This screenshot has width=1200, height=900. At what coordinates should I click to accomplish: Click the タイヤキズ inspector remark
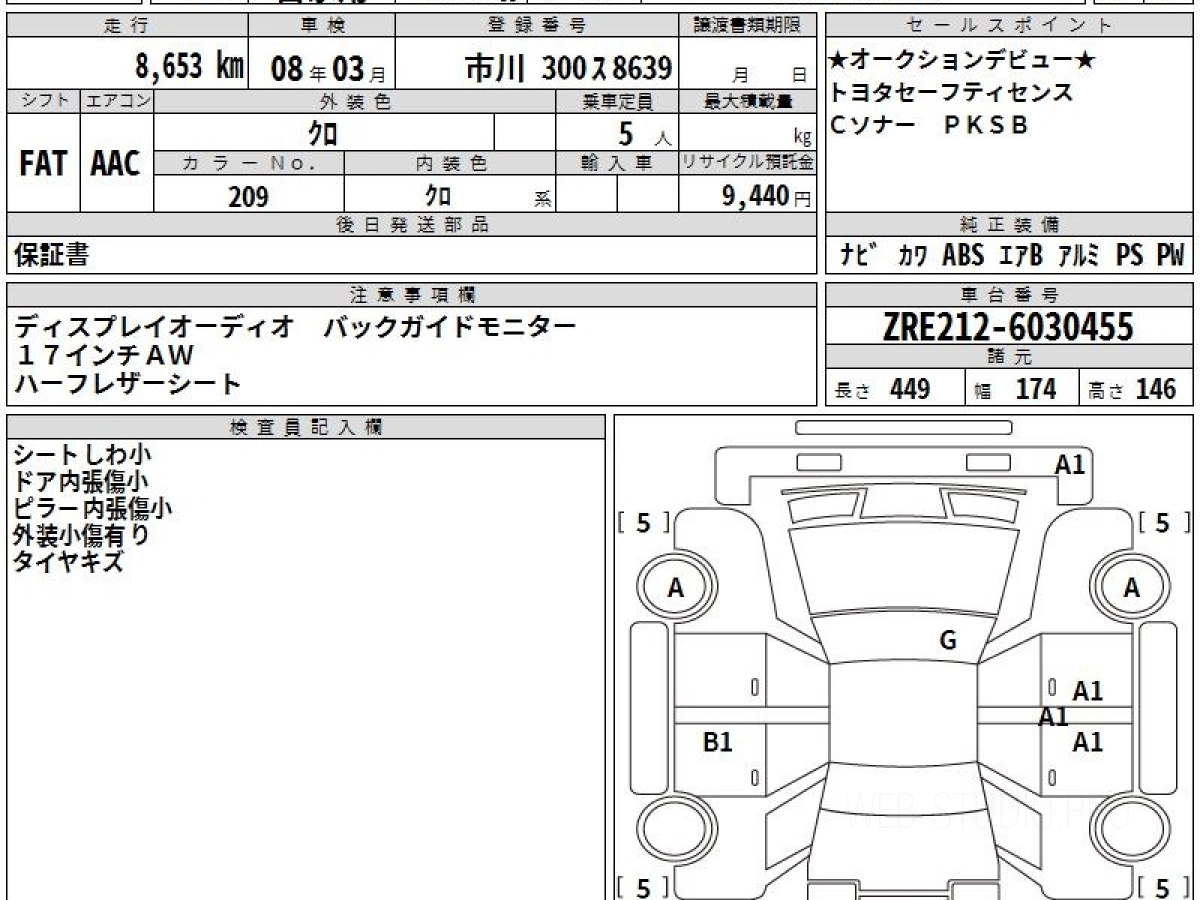68,561
